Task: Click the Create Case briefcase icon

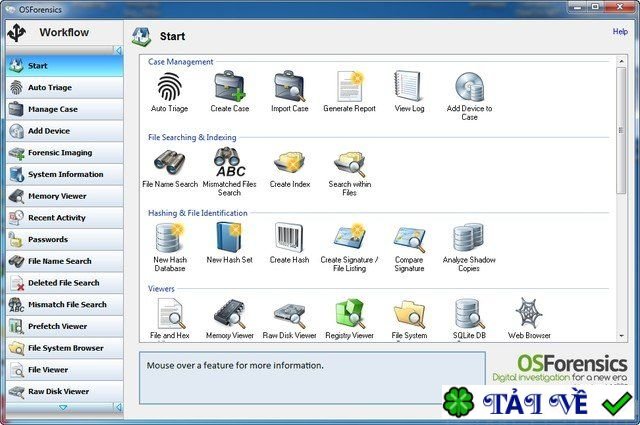Action: (x=230, y=86)
